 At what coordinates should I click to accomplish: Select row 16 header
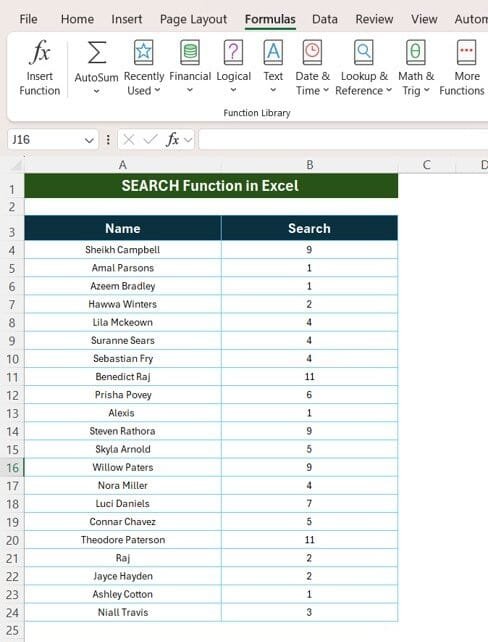12,468
